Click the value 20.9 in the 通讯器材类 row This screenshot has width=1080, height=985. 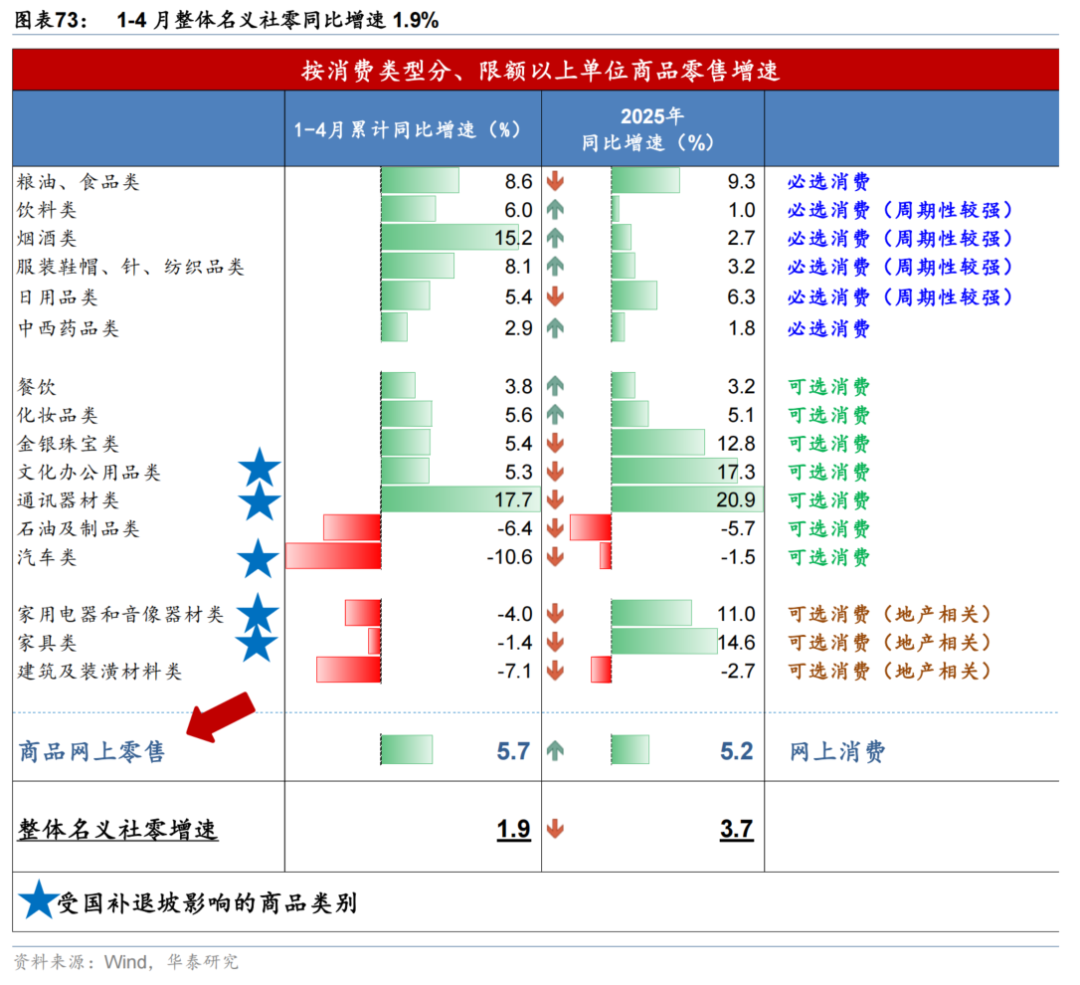736,500
